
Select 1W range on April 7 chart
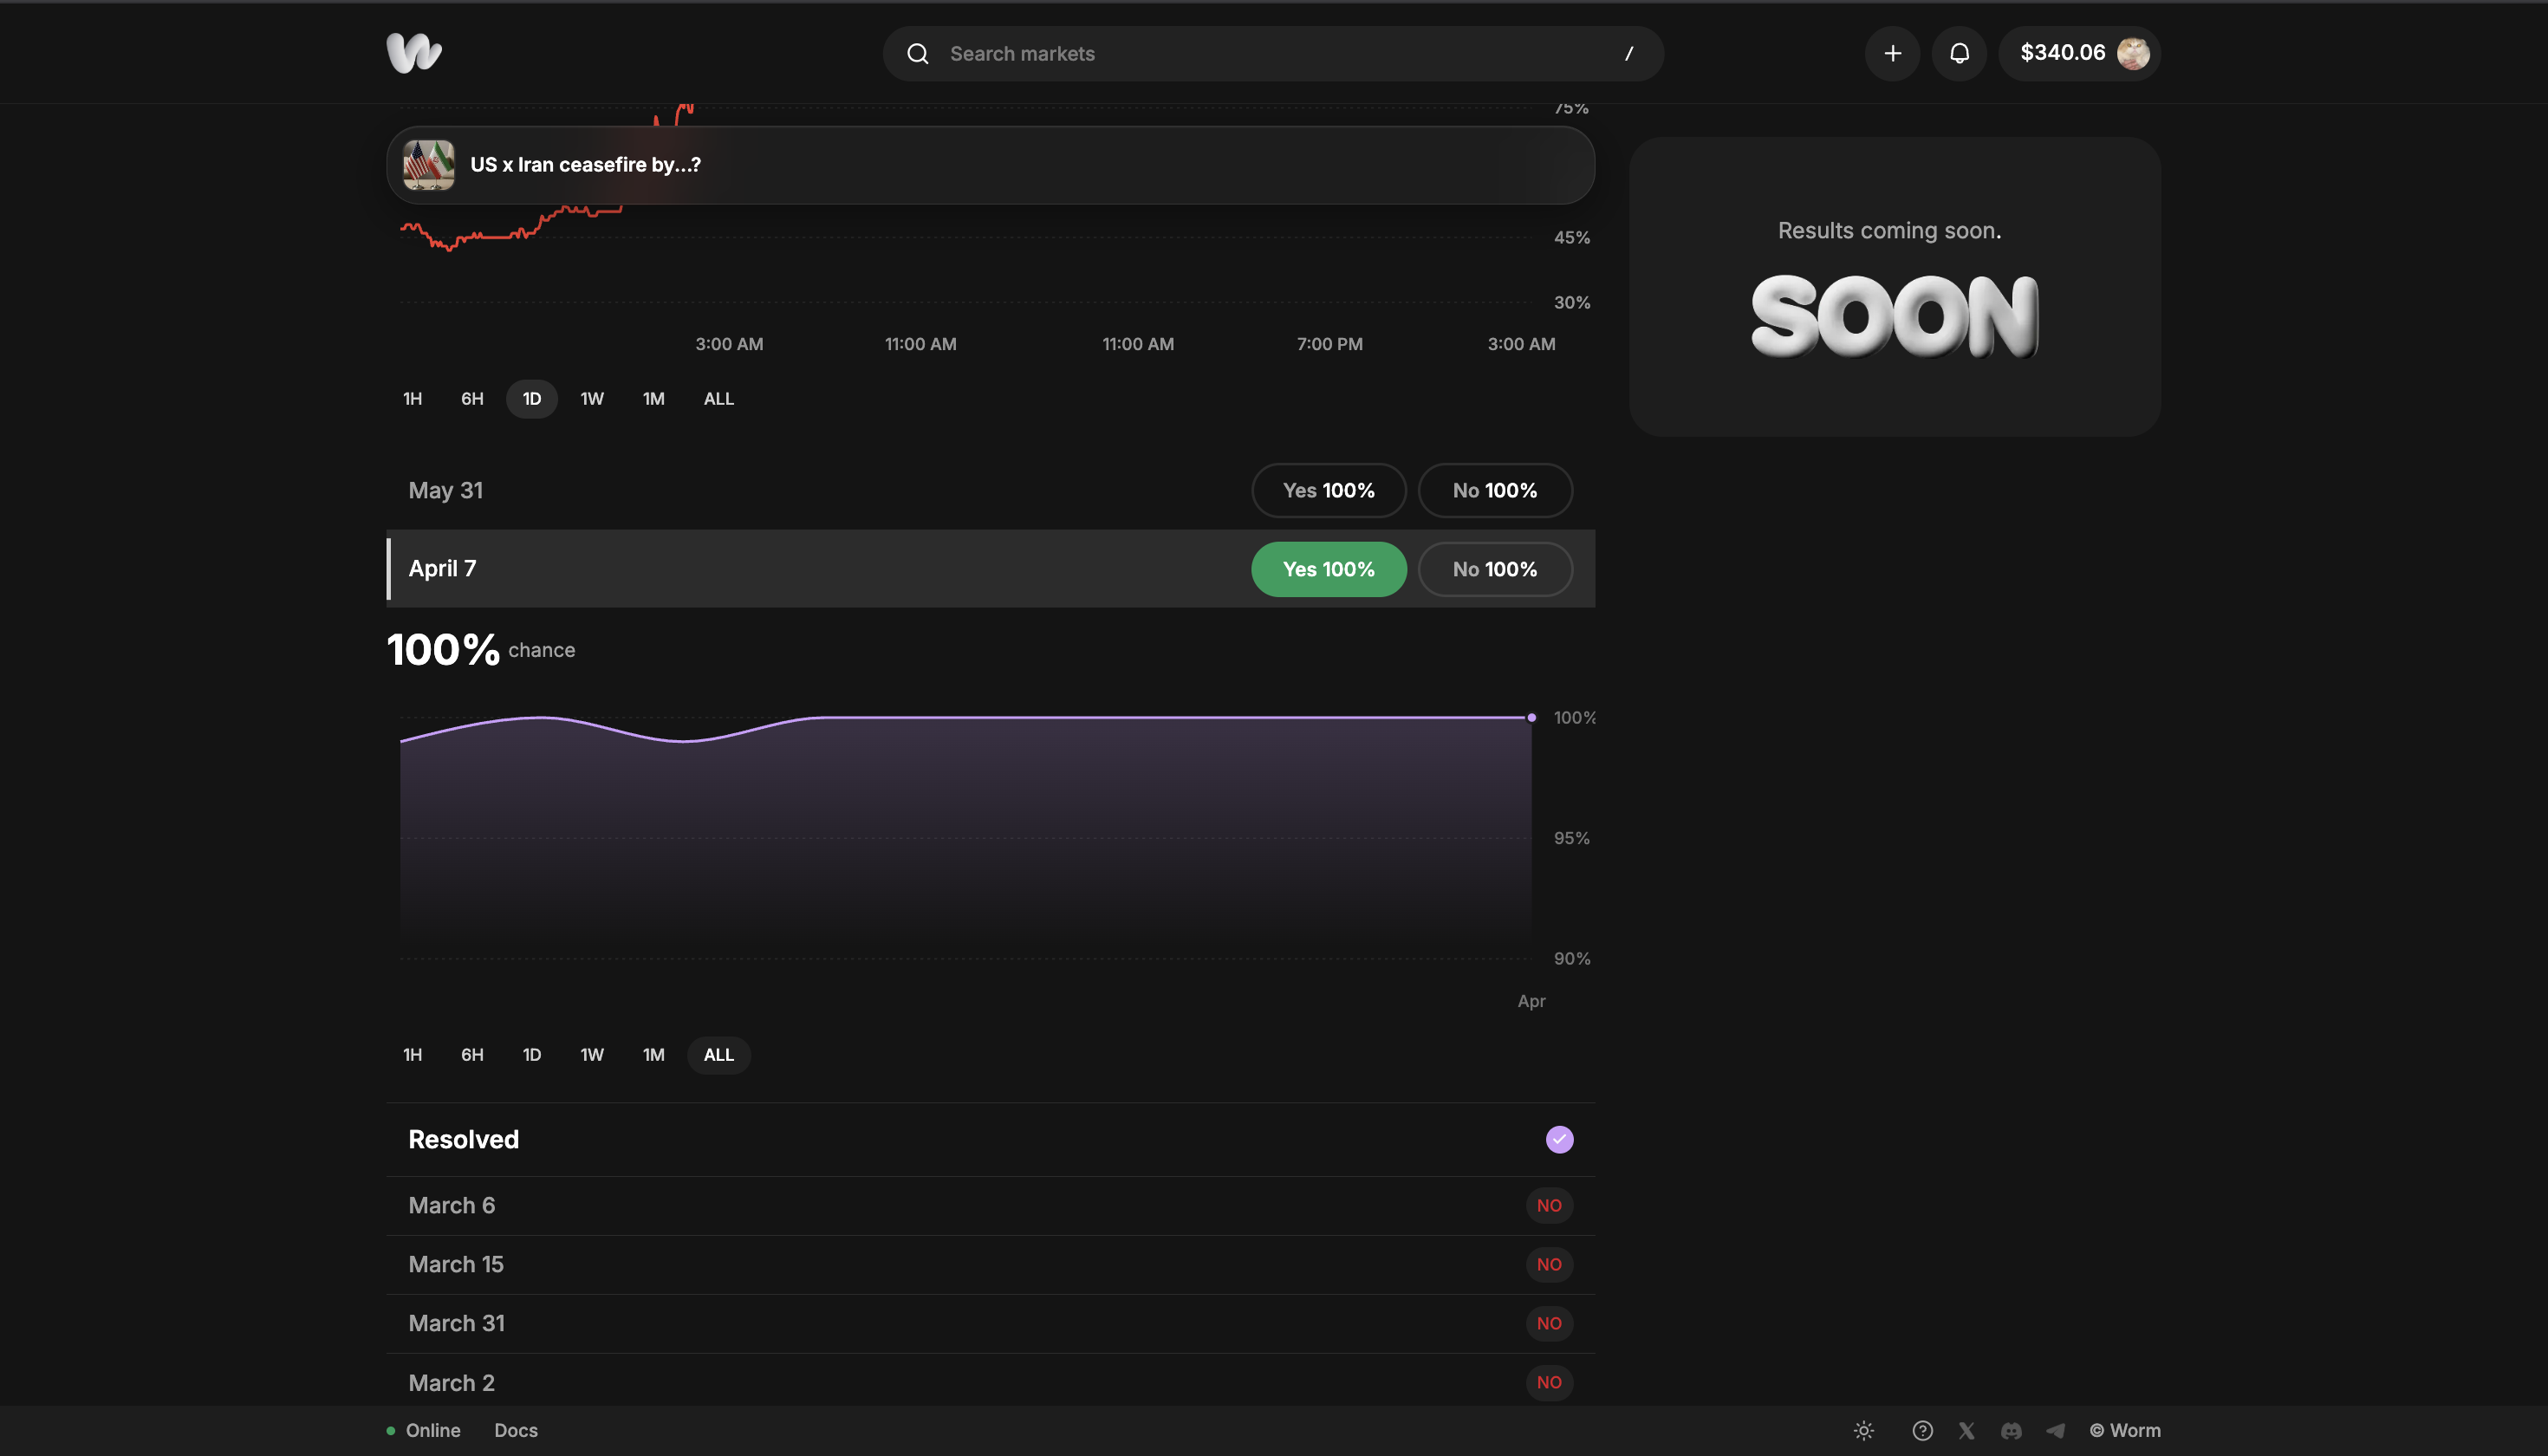point(592,1055)
